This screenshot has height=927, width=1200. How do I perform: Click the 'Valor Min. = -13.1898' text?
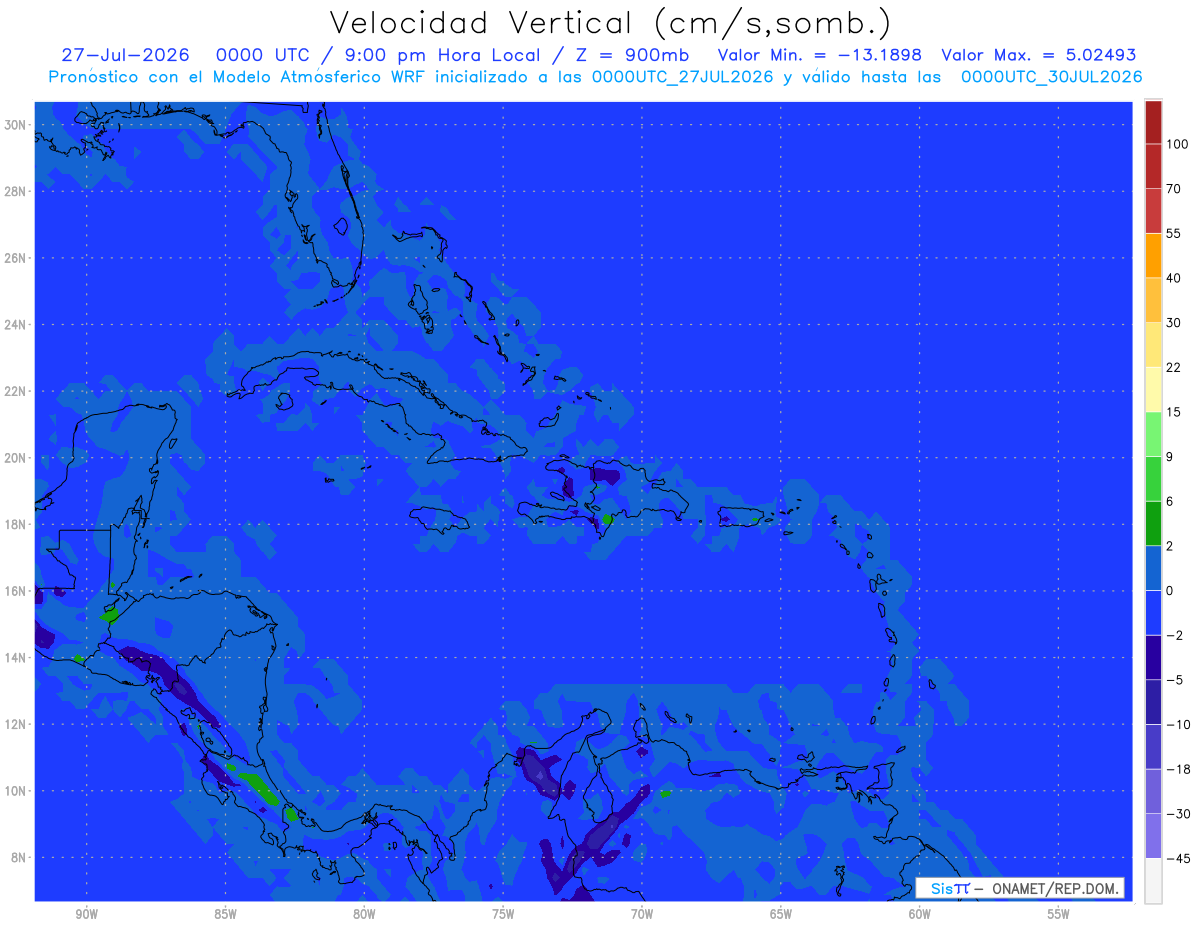click(x=820, y=55)
